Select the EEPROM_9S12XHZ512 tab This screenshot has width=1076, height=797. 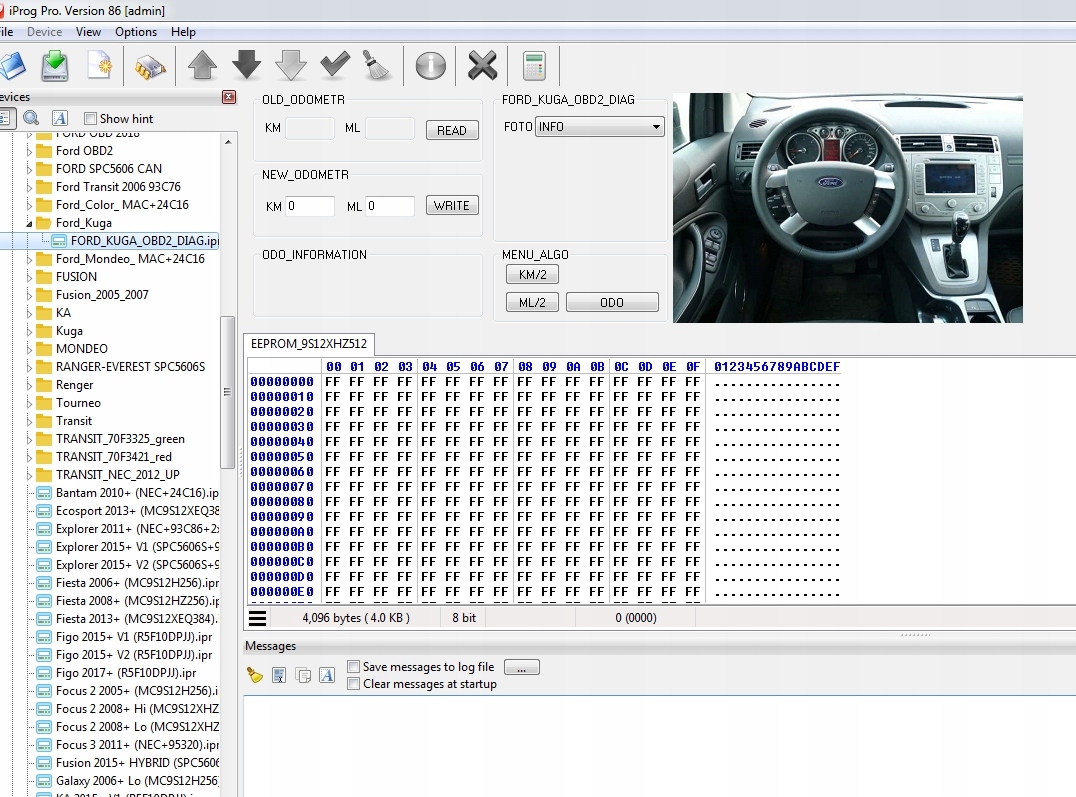pos(309,344)
